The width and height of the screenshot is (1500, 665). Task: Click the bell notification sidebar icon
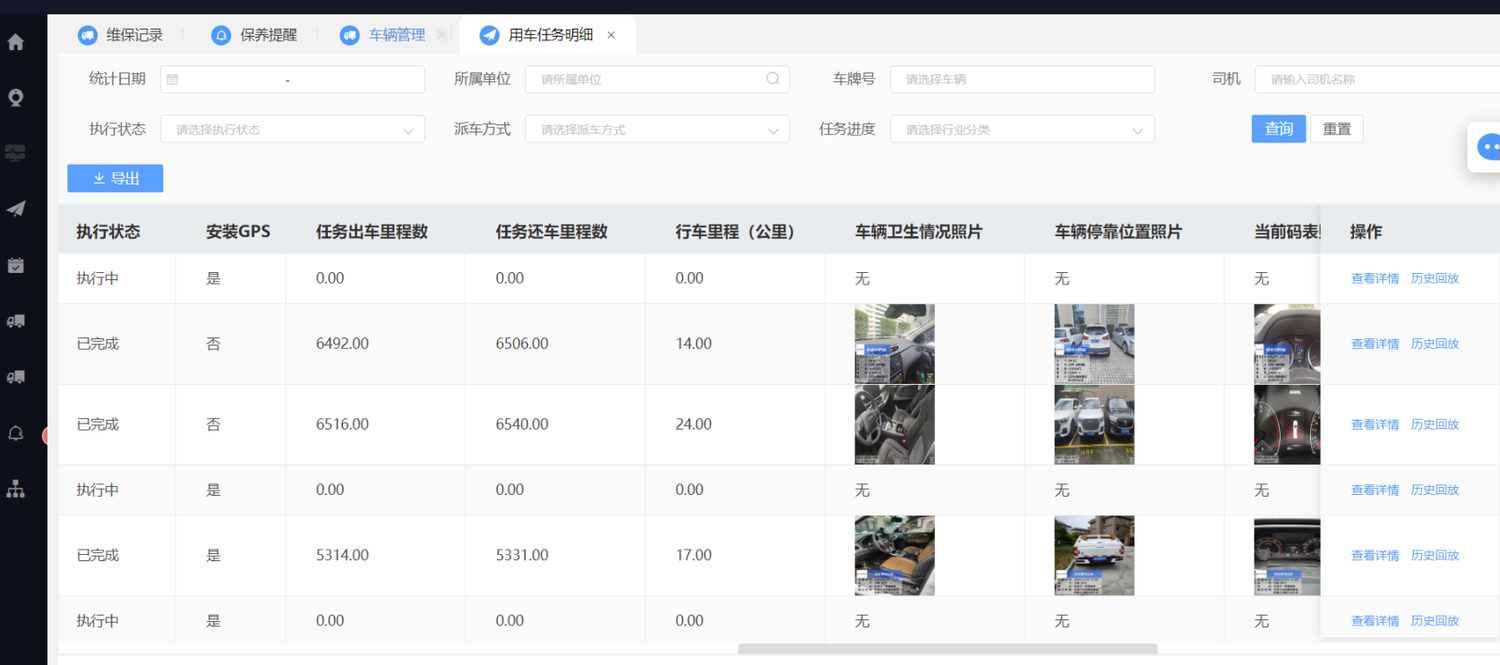(x=16, y=433)
